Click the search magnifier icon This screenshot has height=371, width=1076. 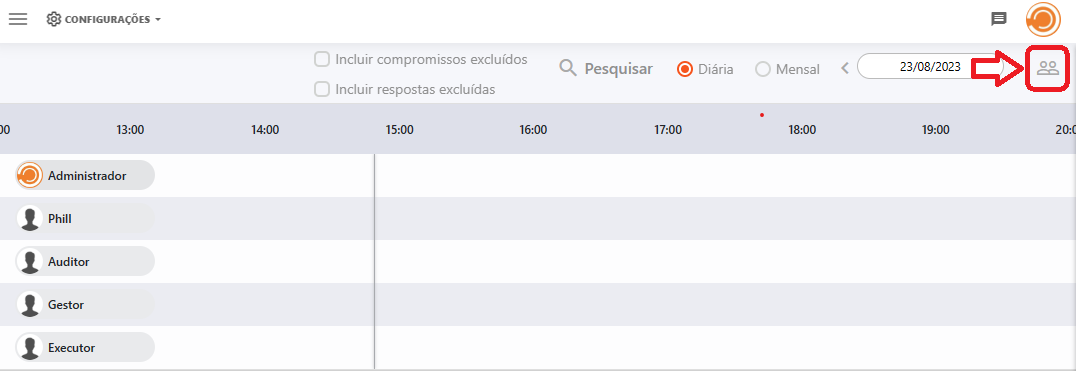coord(568,68)
